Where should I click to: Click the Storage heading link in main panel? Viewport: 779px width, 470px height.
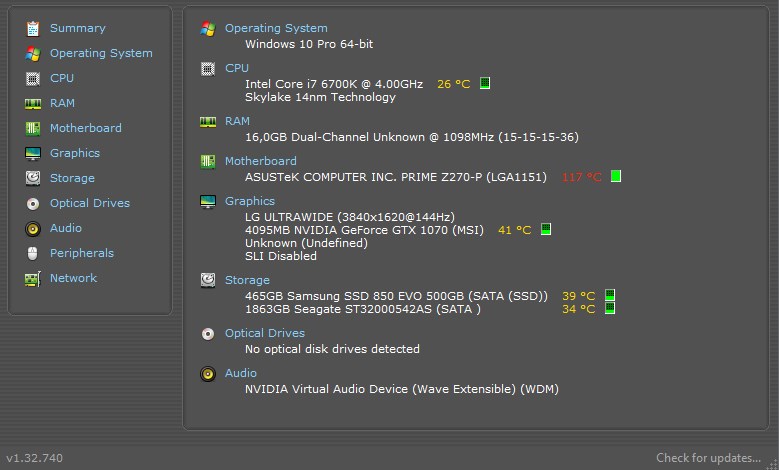tap(247, 280)
